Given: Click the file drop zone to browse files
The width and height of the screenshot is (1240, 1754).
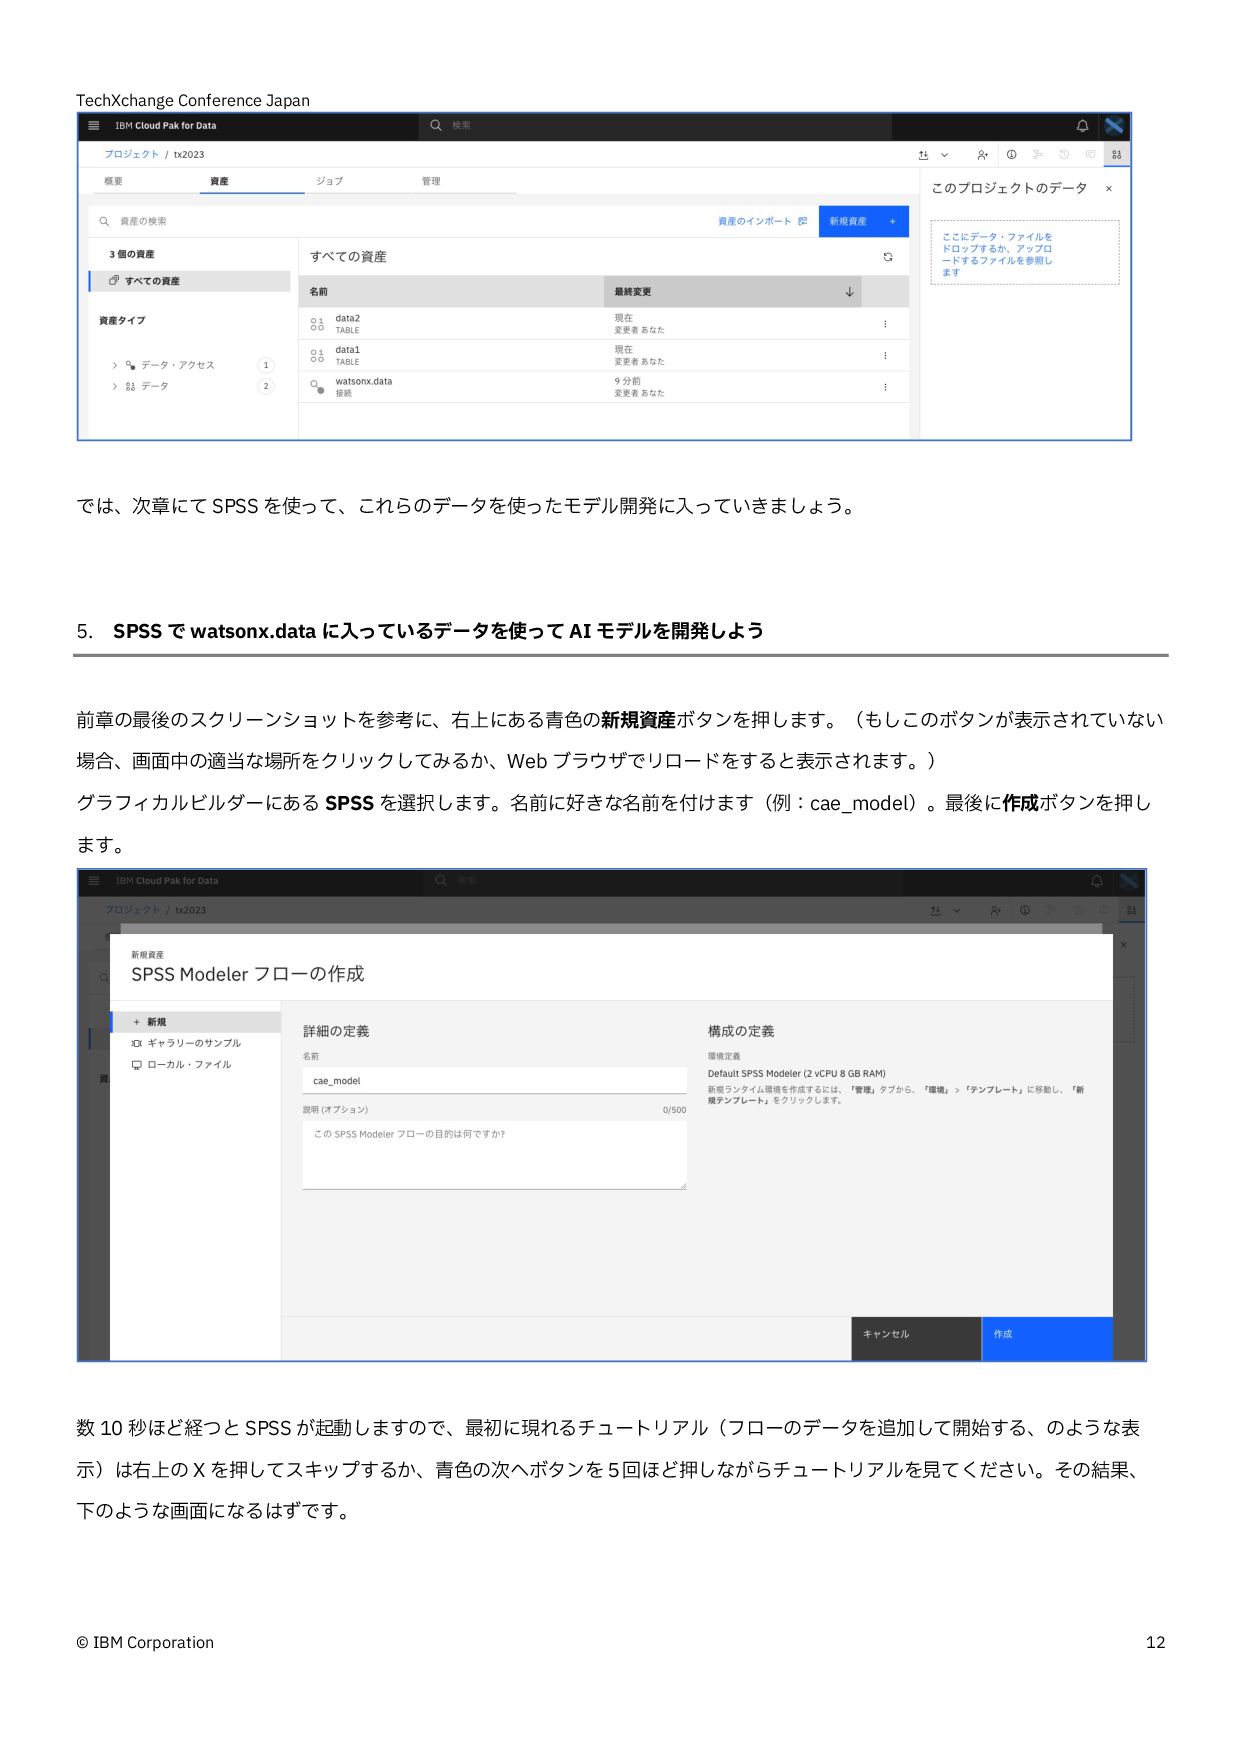Looking at the screenshot, I should pos(1025,253).
